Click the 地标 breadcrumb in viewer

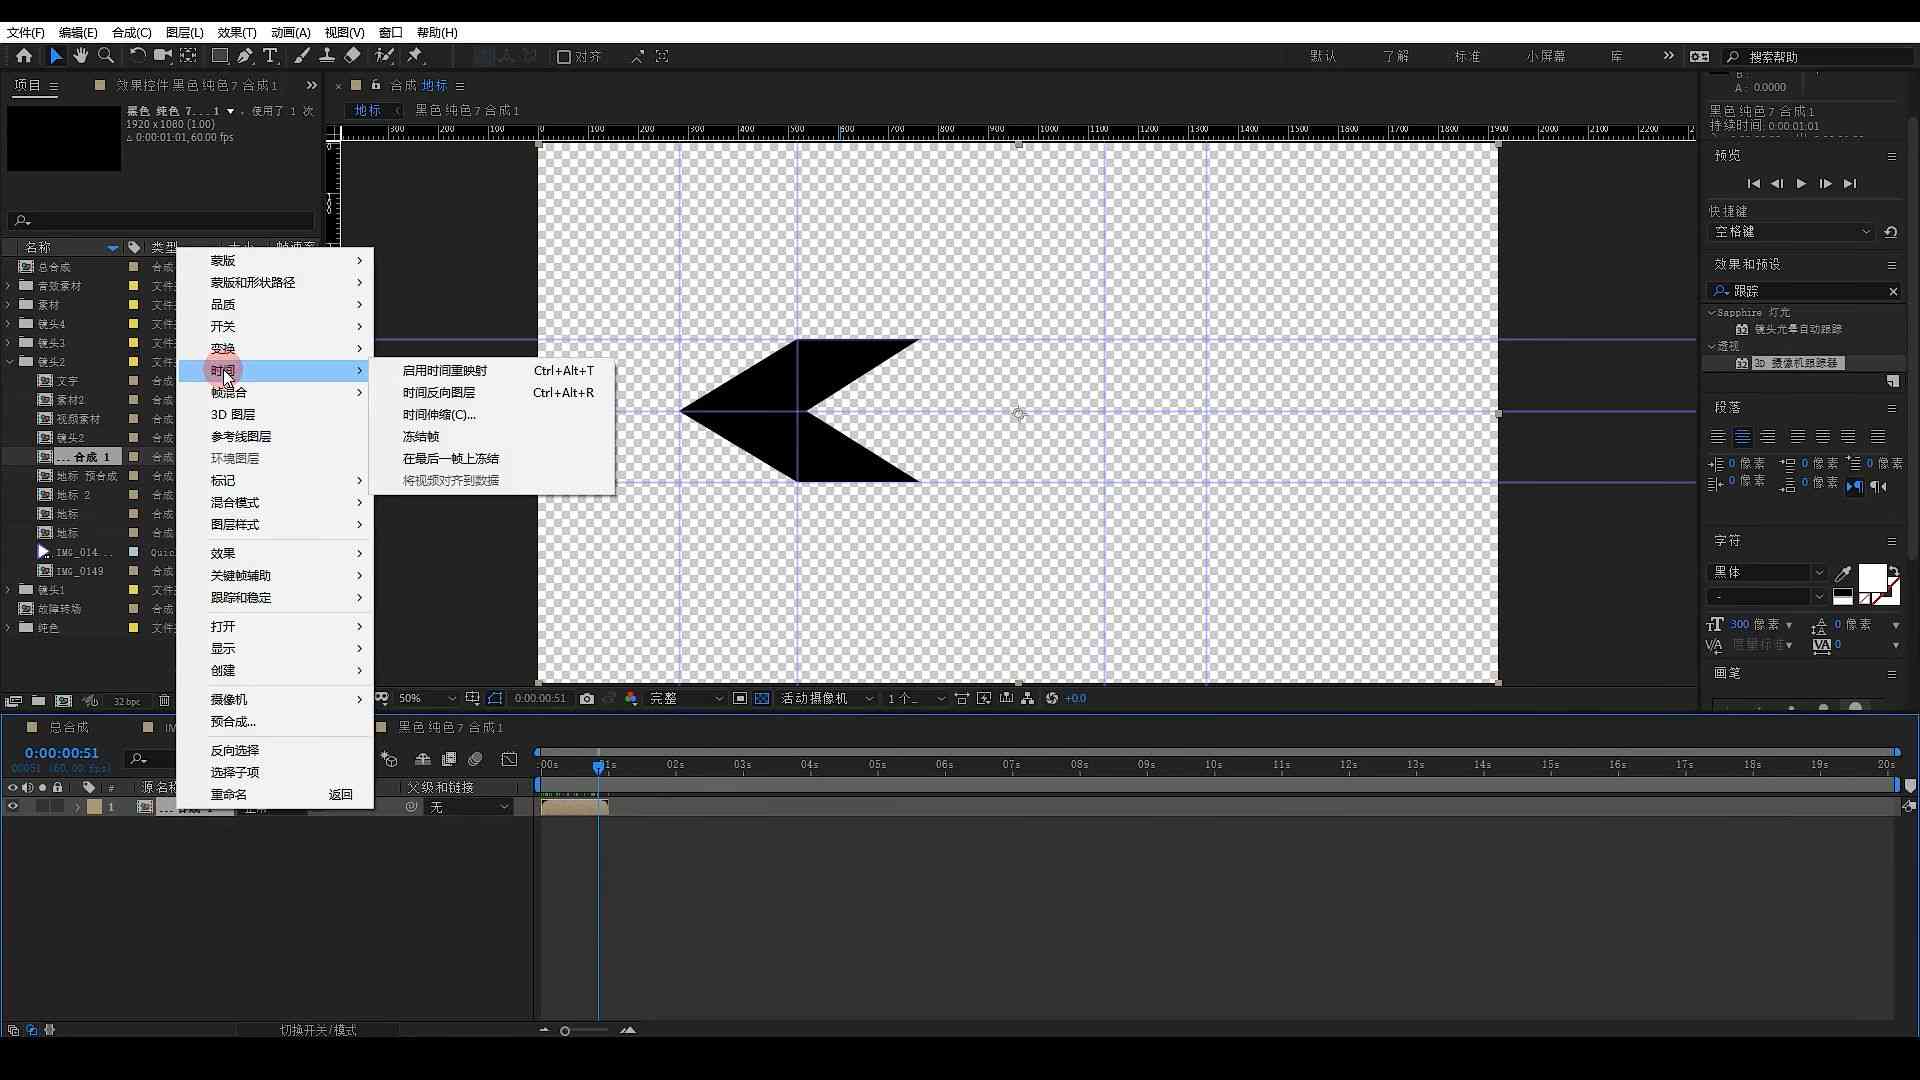click(368, 110)
